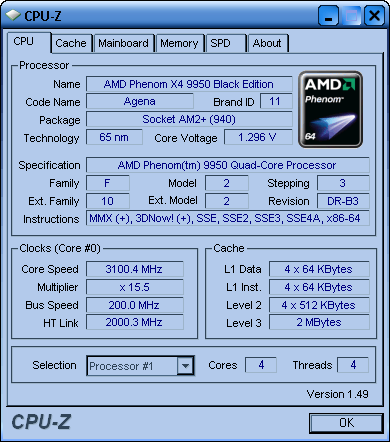Click the processor name AMD Phenom X4 9950 Black Edition
This screenshot has width=390, height=442.
(189, 84)
